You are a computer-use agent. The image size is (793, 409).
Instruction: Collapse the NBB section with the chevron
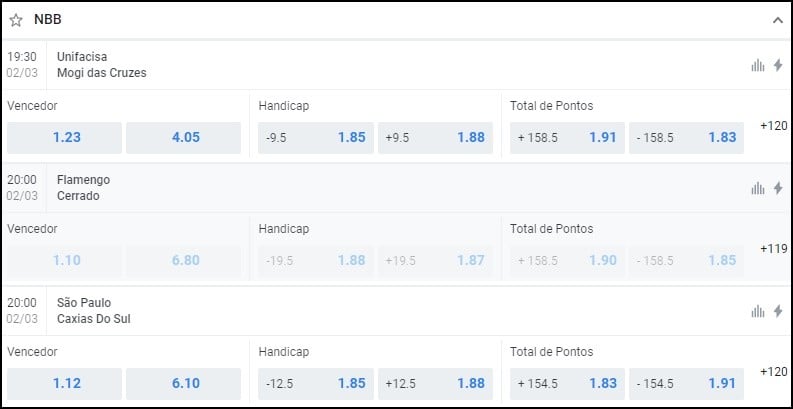pos(778,20)
